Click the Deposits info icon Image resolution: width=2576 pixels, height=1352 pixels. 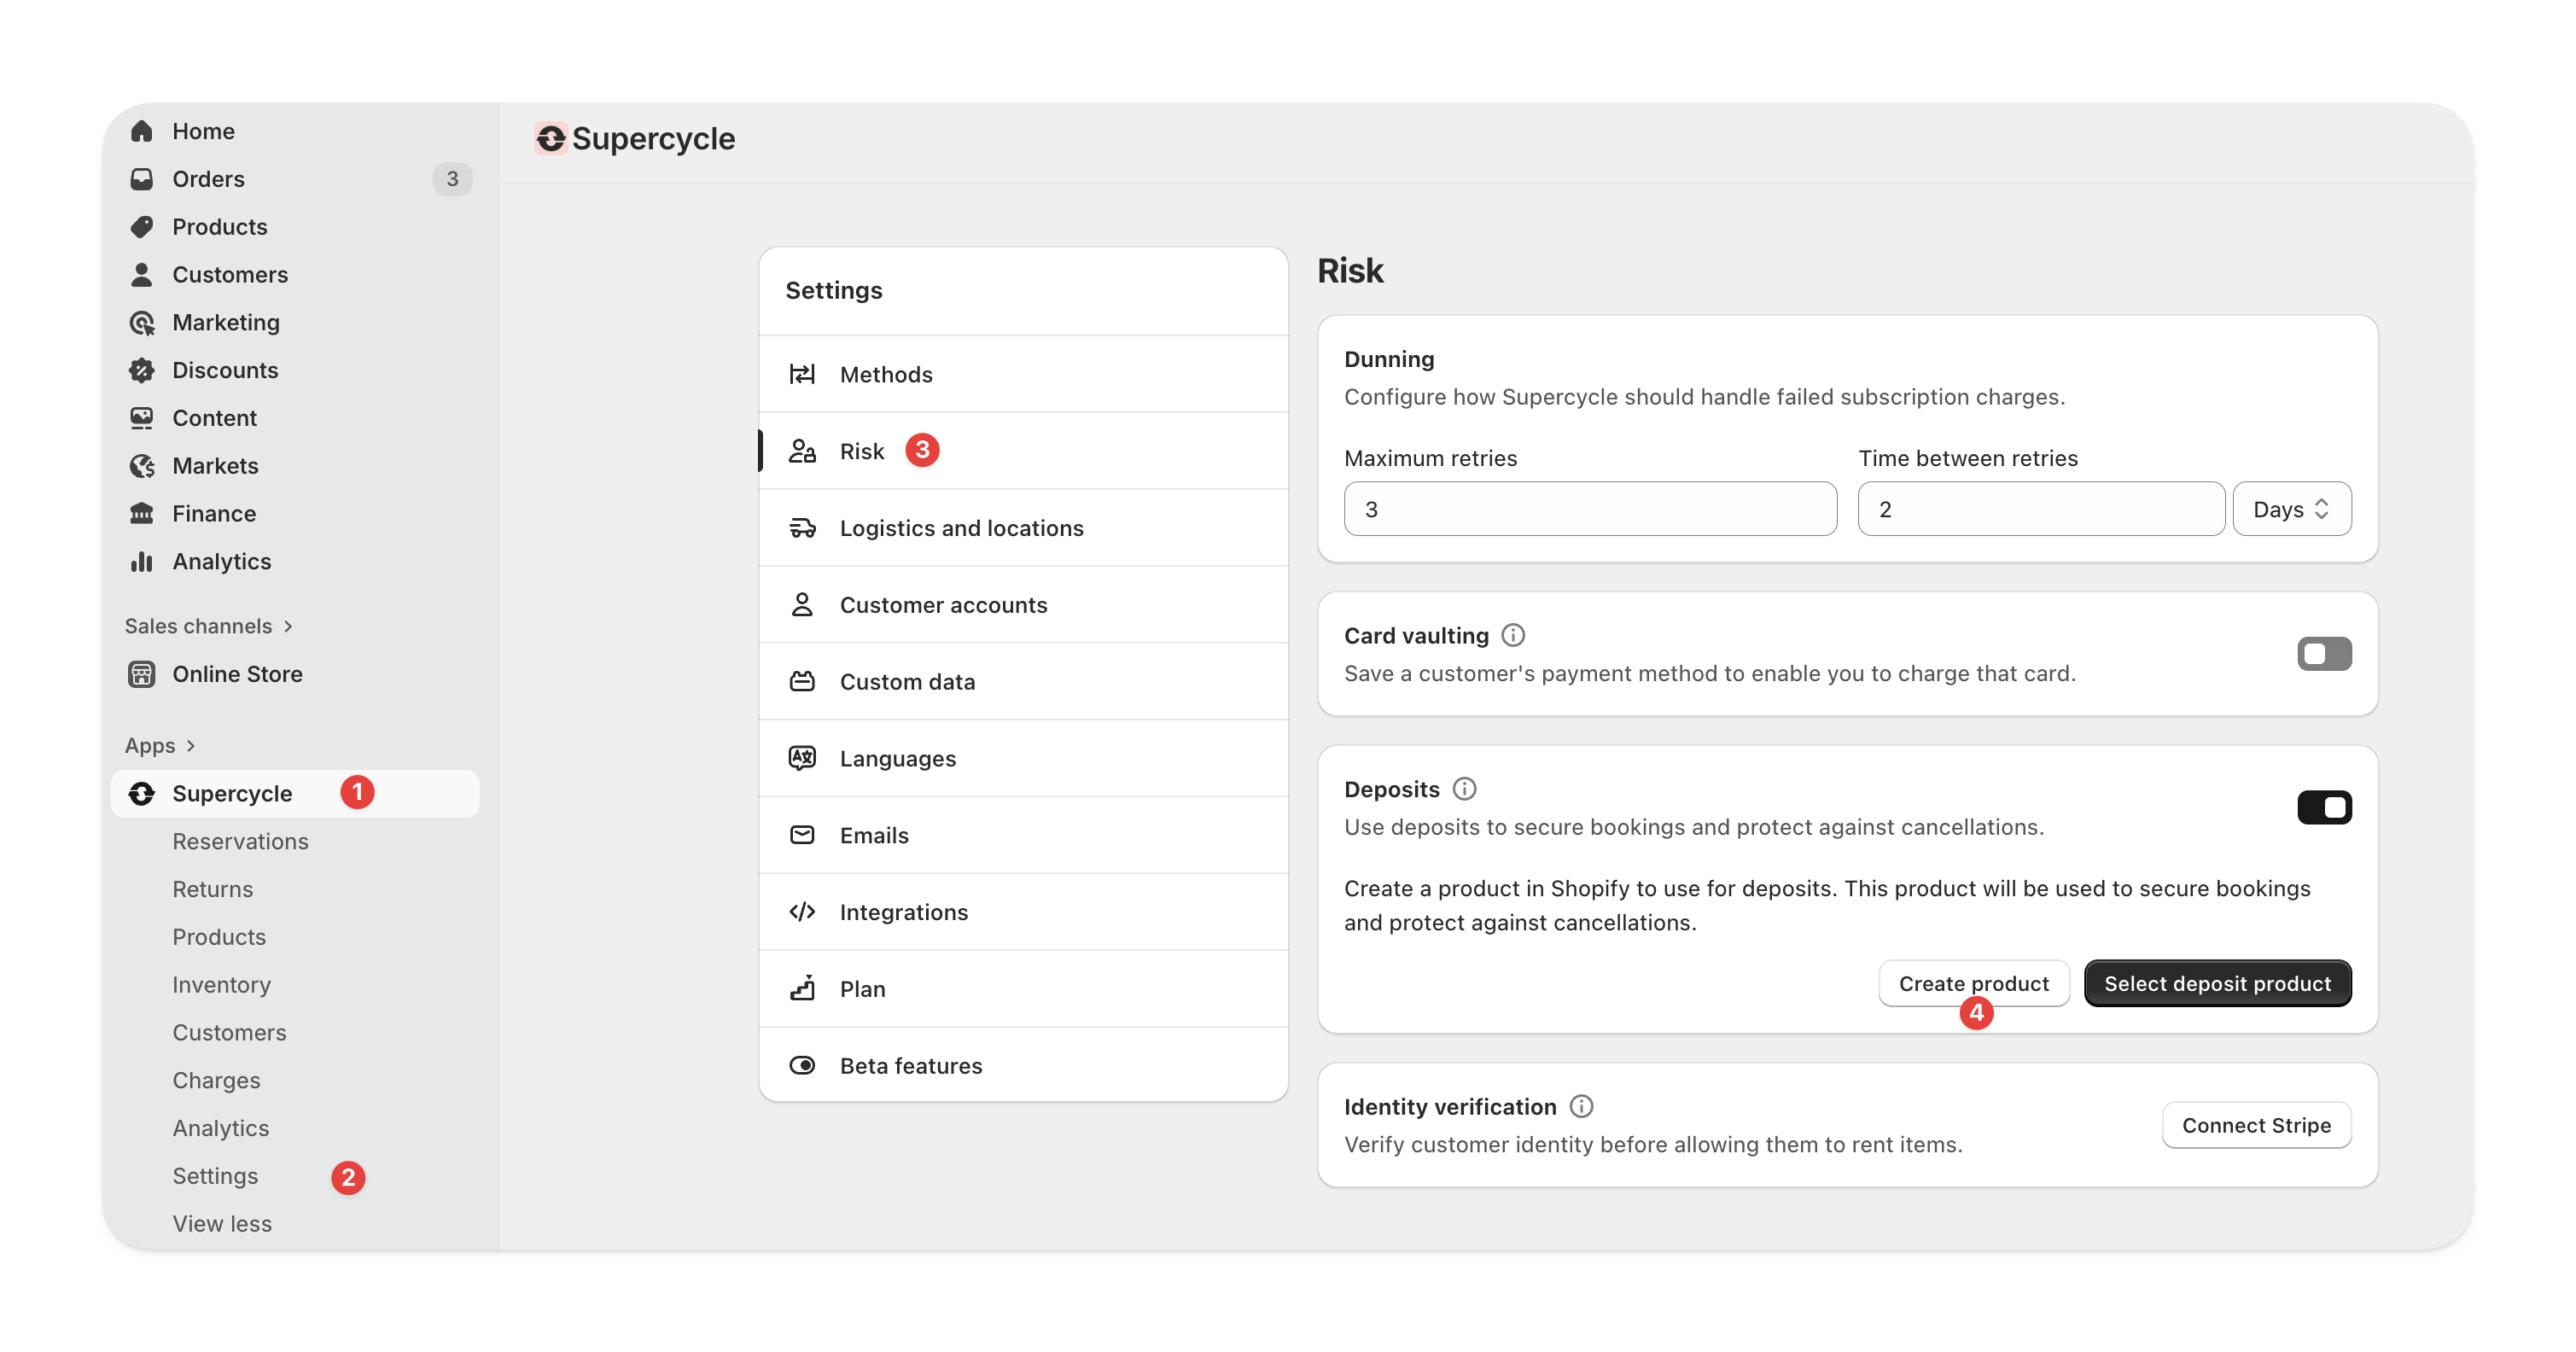point(1464,789)
